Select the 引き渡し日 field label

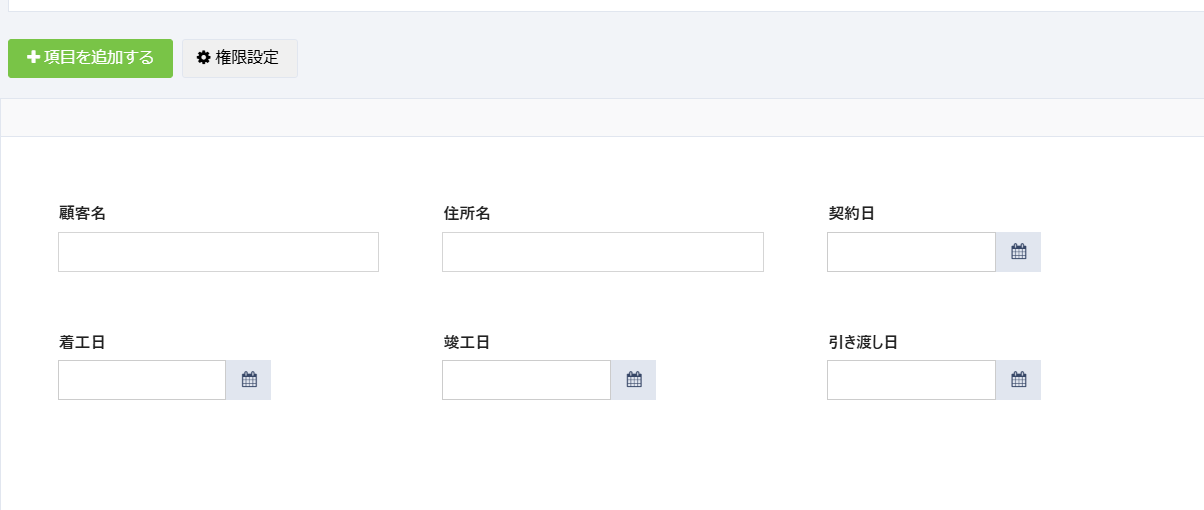point(863,342)
